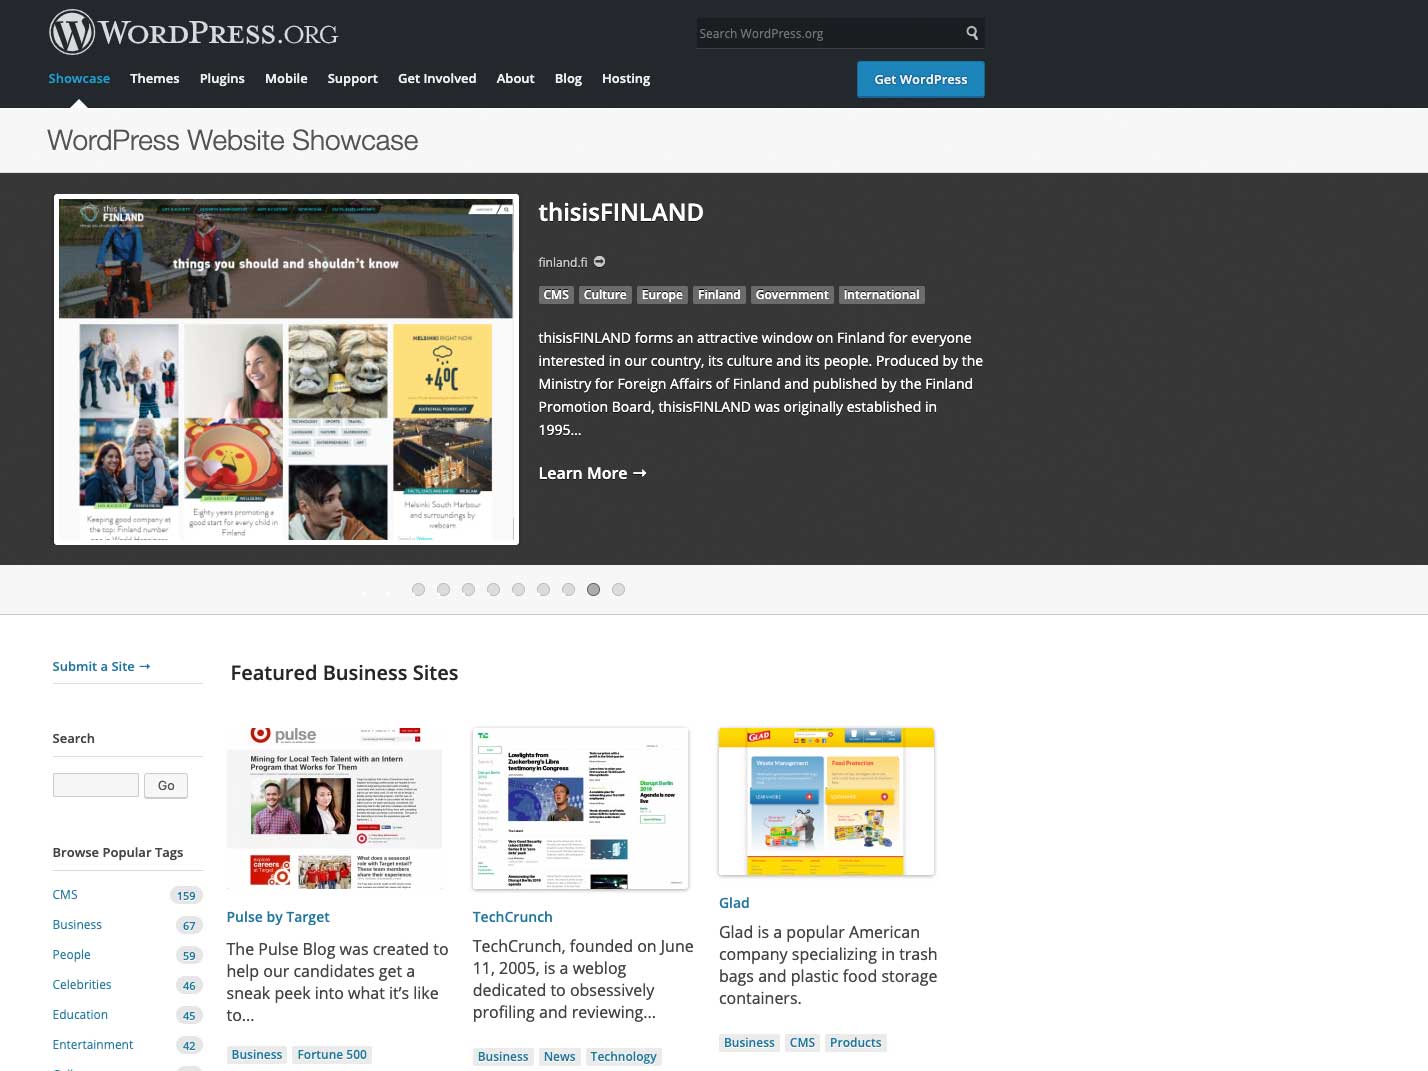
Task: Click the Get WordPress button
Action: 921,79
